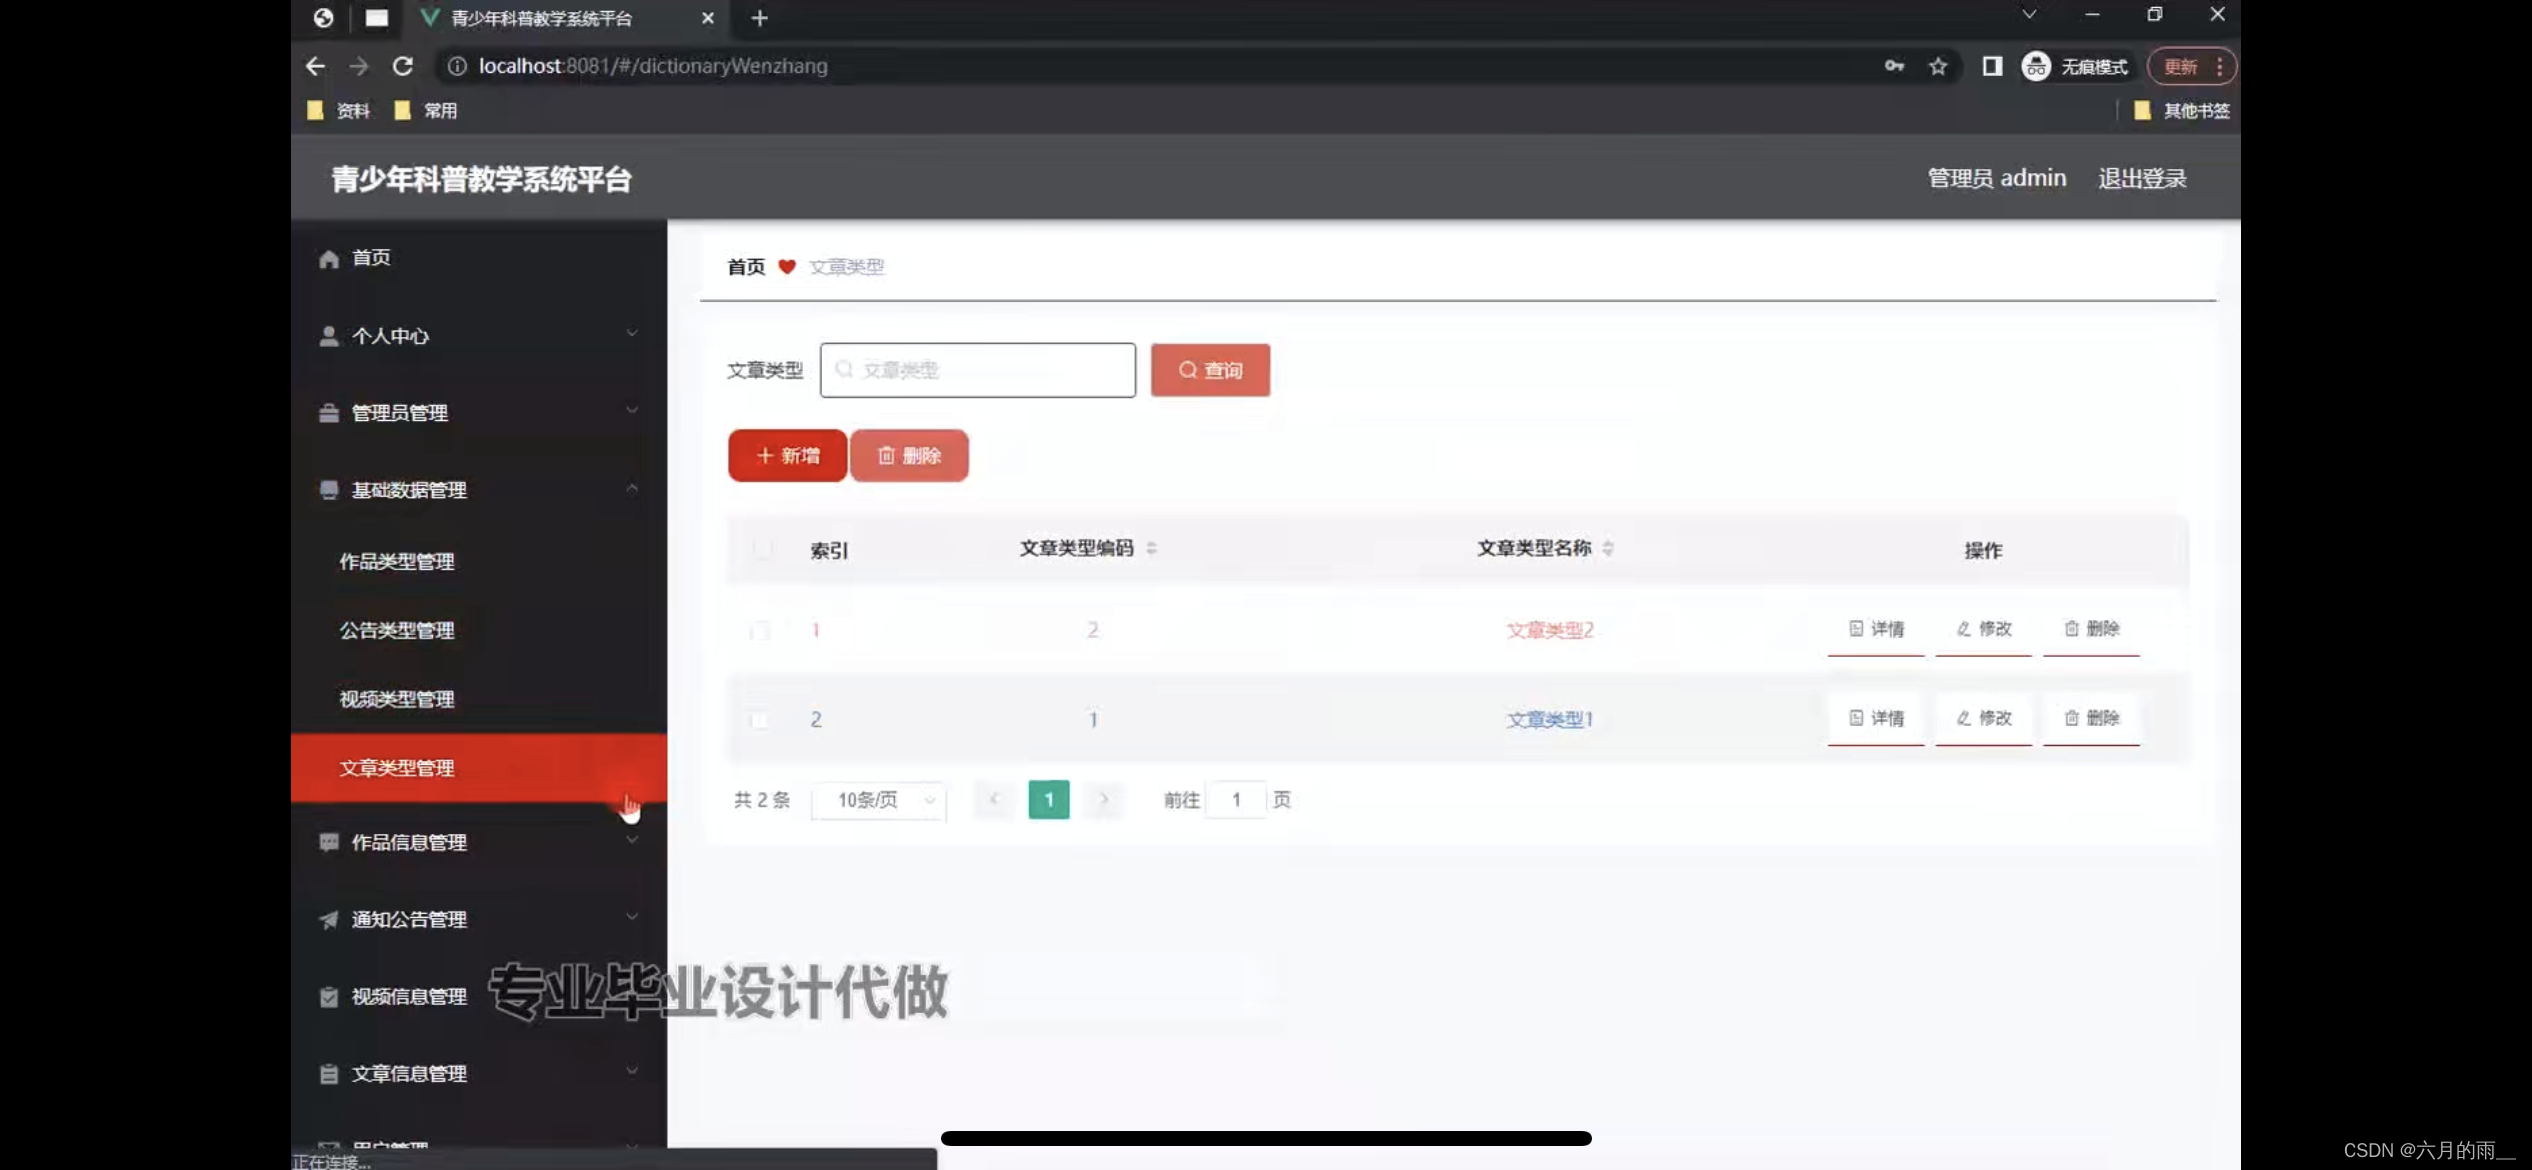This screenshot has width=2532, height=1170.
Task: Bookmark the page with the star icon
Action: click(x=1938, y=66)
